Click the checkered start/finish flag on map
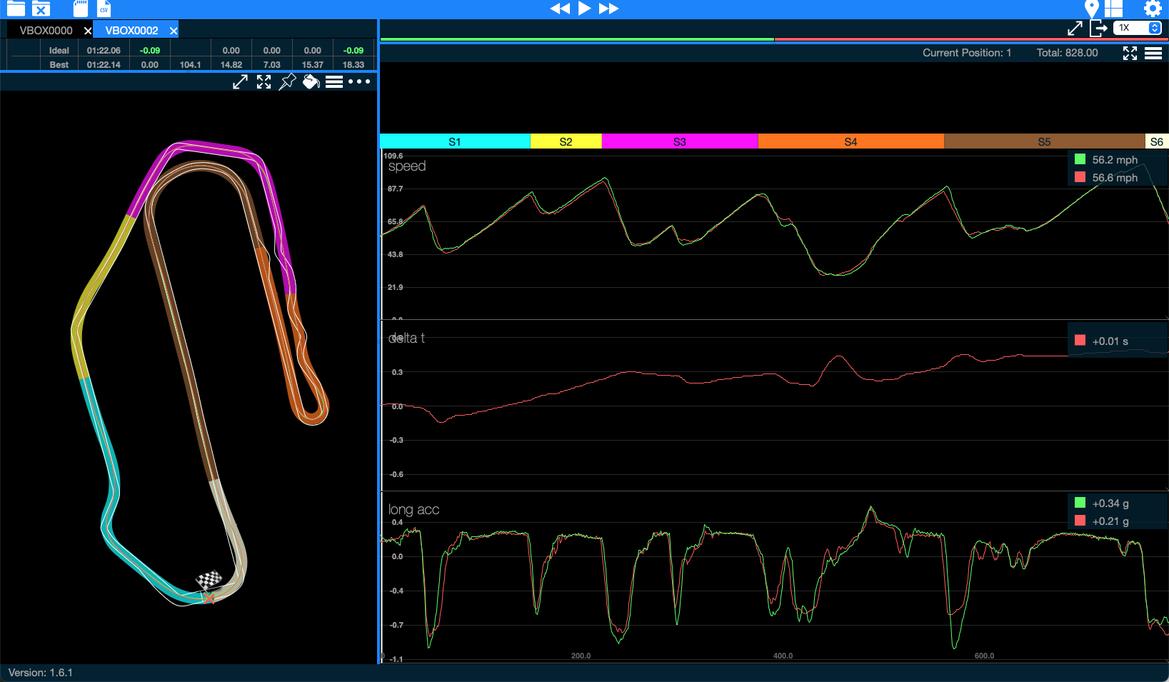 click(209, 581)
